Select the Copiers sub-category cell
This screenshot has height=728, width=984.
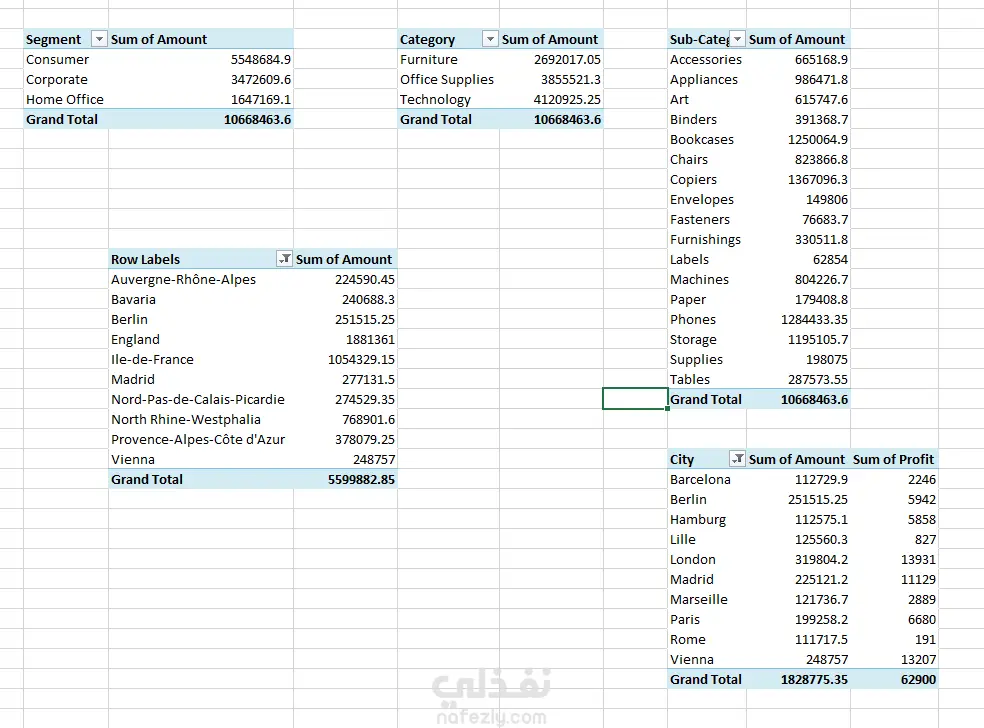pos(693,179)
